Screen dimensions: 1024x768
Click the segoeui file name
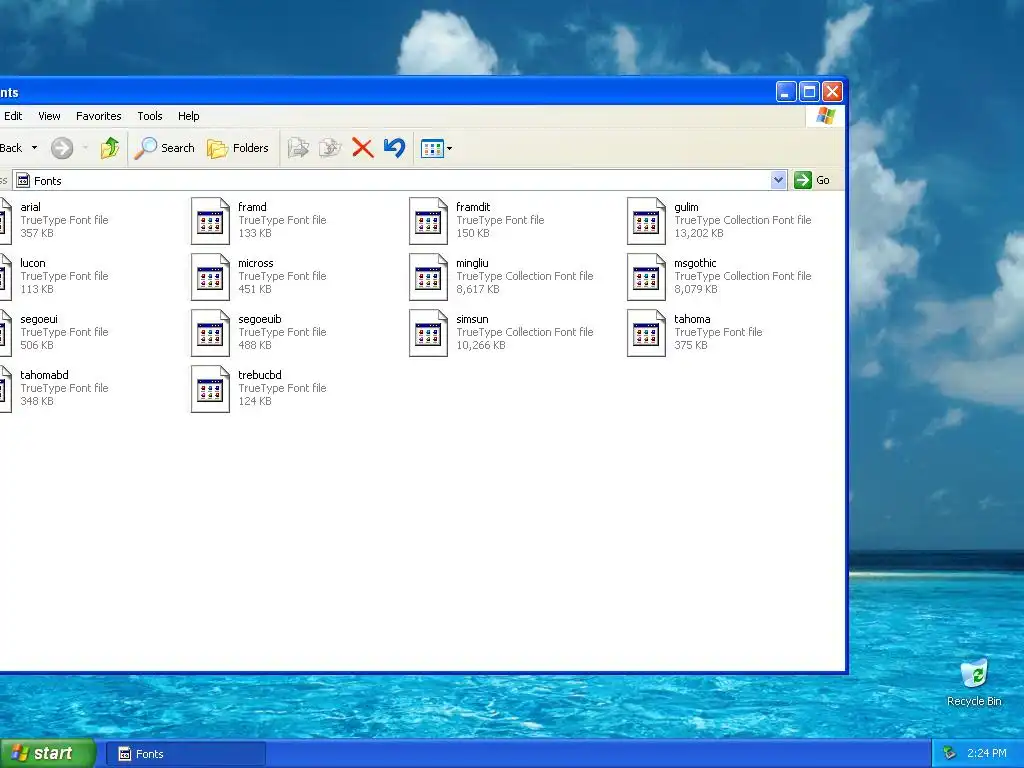(39, 319)
